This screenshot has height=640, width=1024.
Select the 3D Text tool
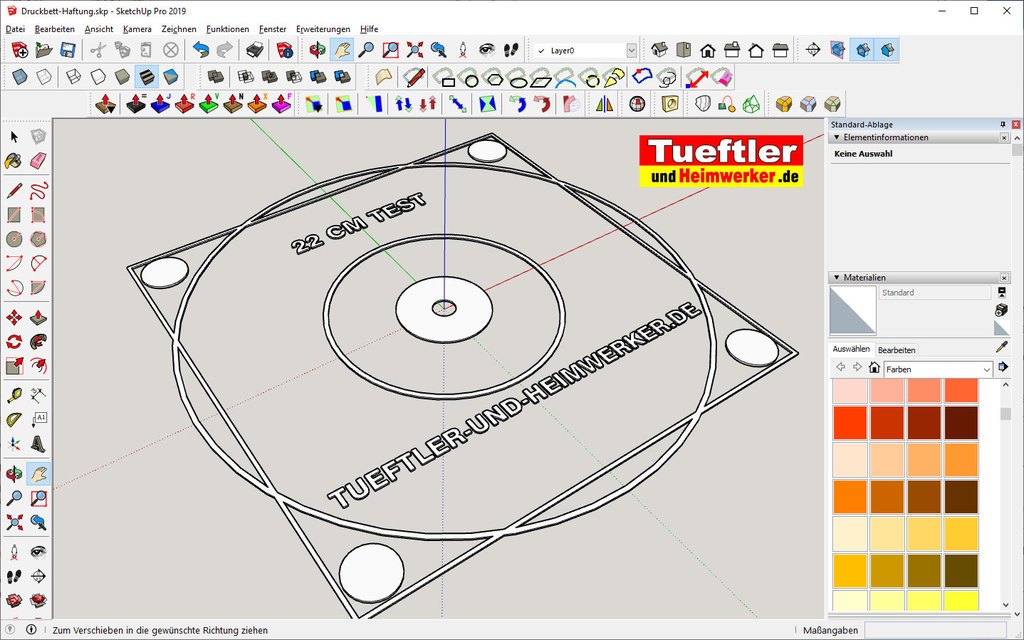click(x=38, y=444)
